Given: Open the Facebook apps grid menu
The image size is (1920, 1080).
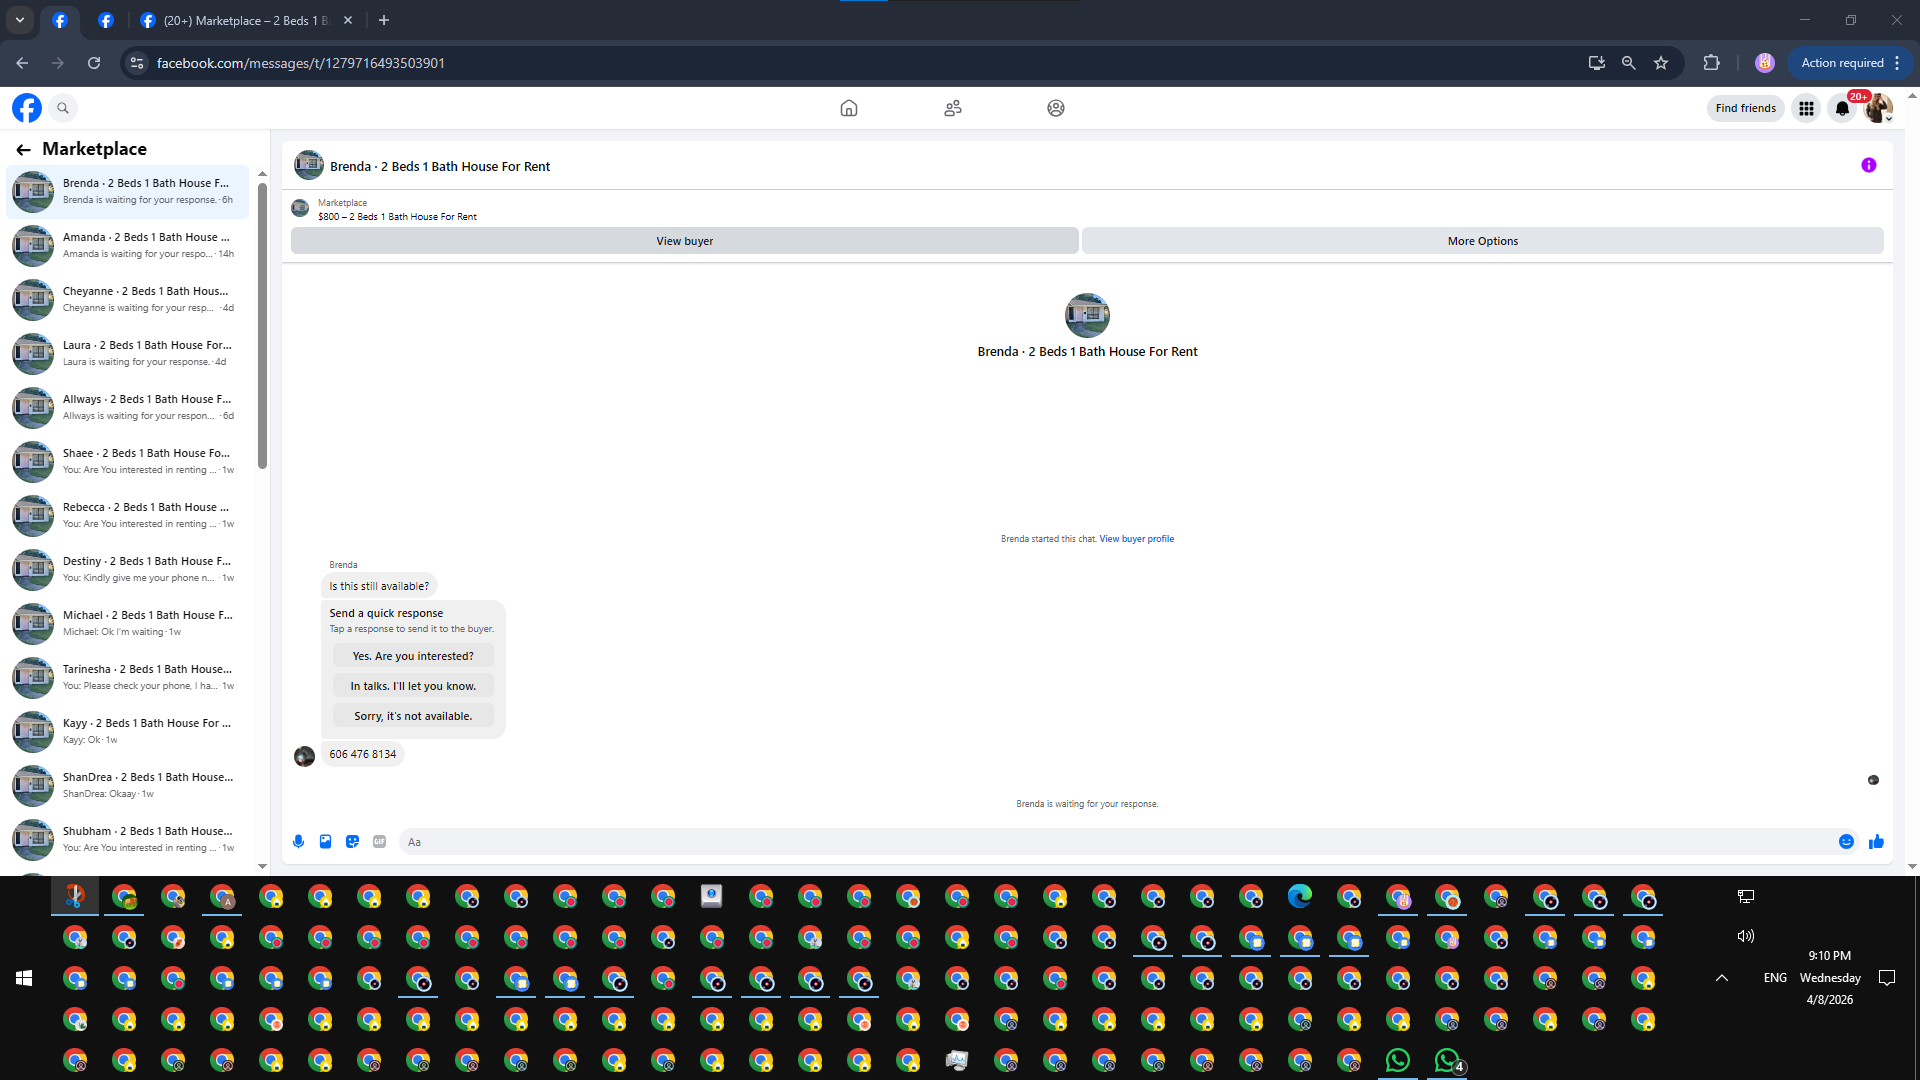Looking at the screenshot, I should click(x=1806, y=108).
